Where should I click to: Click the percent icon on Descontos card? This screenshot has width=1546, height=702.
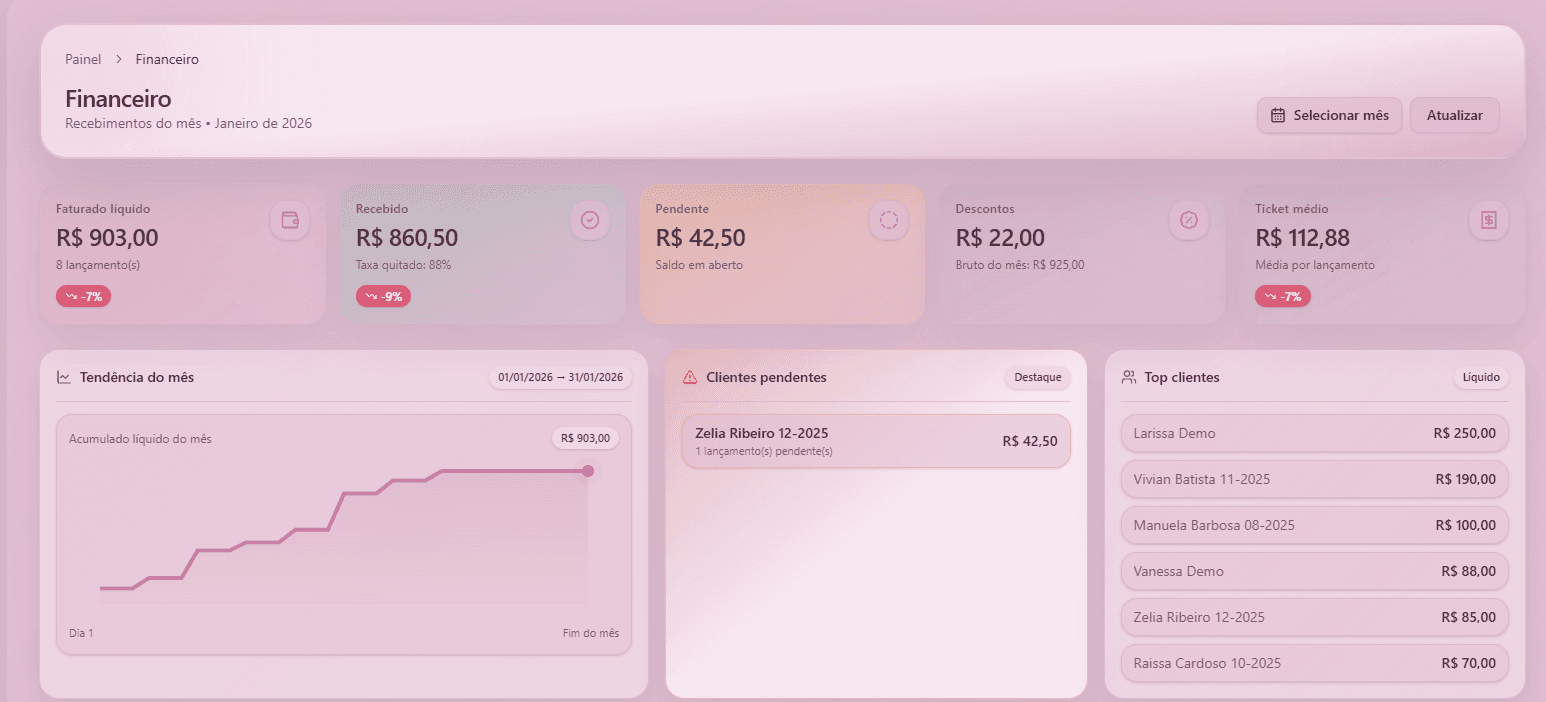point(1189,220)
